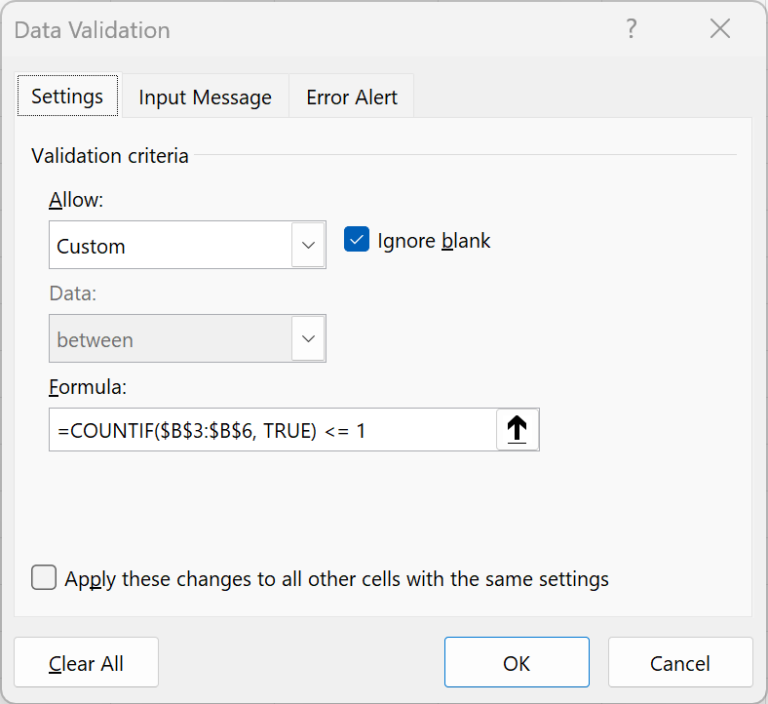
Task: Enable the Apply these changes checkbox
Action: [x=44, y=578]
